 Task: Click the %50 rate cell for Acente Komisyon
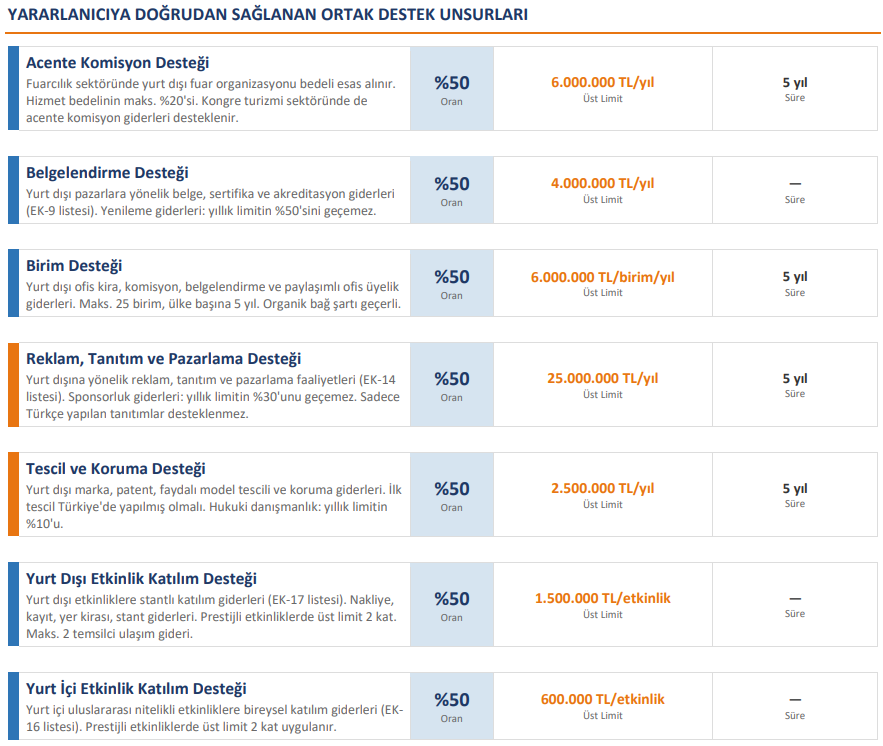click(451, 88)
